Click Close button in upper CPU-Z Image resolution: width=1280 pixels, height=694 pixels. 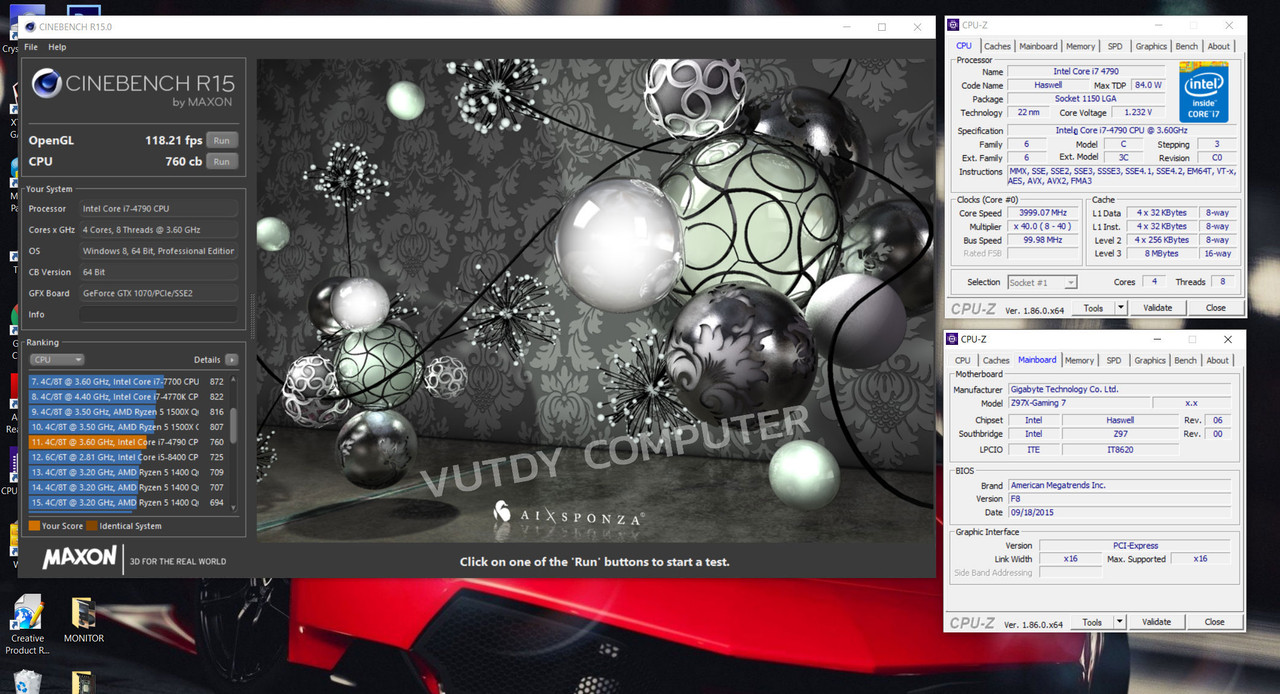pos(1215,308)
